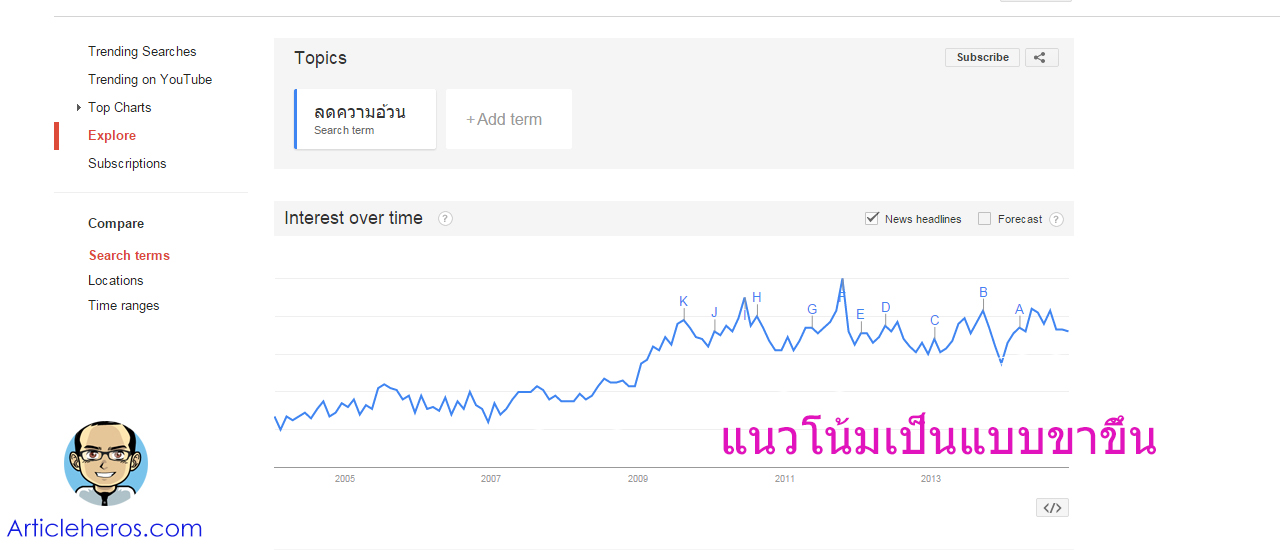Click the Subscribe button
Screen dimensions: 1280x550
[x=982, y=58]
